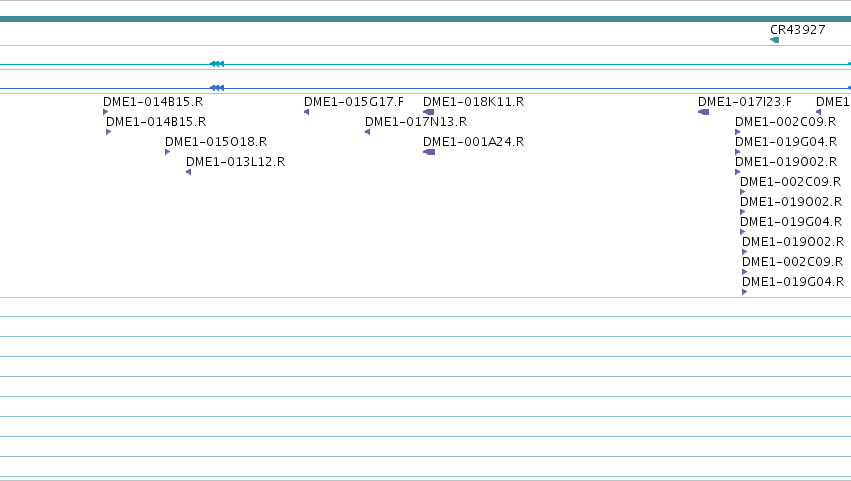Select the thick teal gene span bar

pos(426,19)
